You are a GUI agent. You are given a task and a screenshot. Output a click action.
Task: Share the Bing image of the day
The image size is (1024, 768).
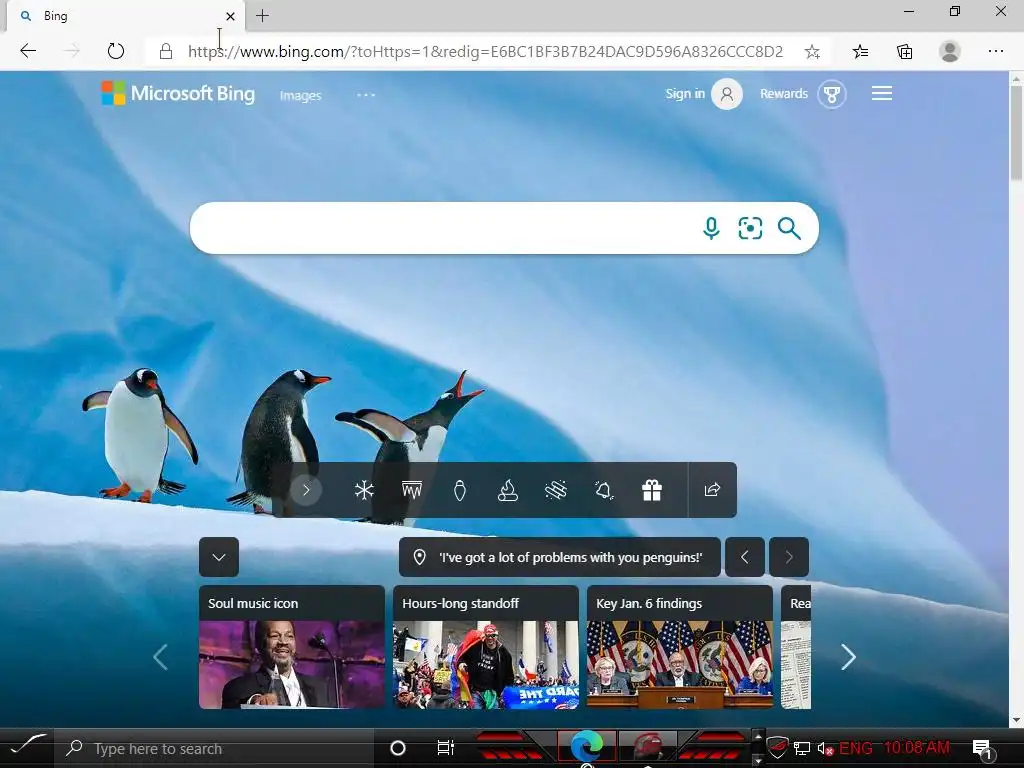click(712, 490)
